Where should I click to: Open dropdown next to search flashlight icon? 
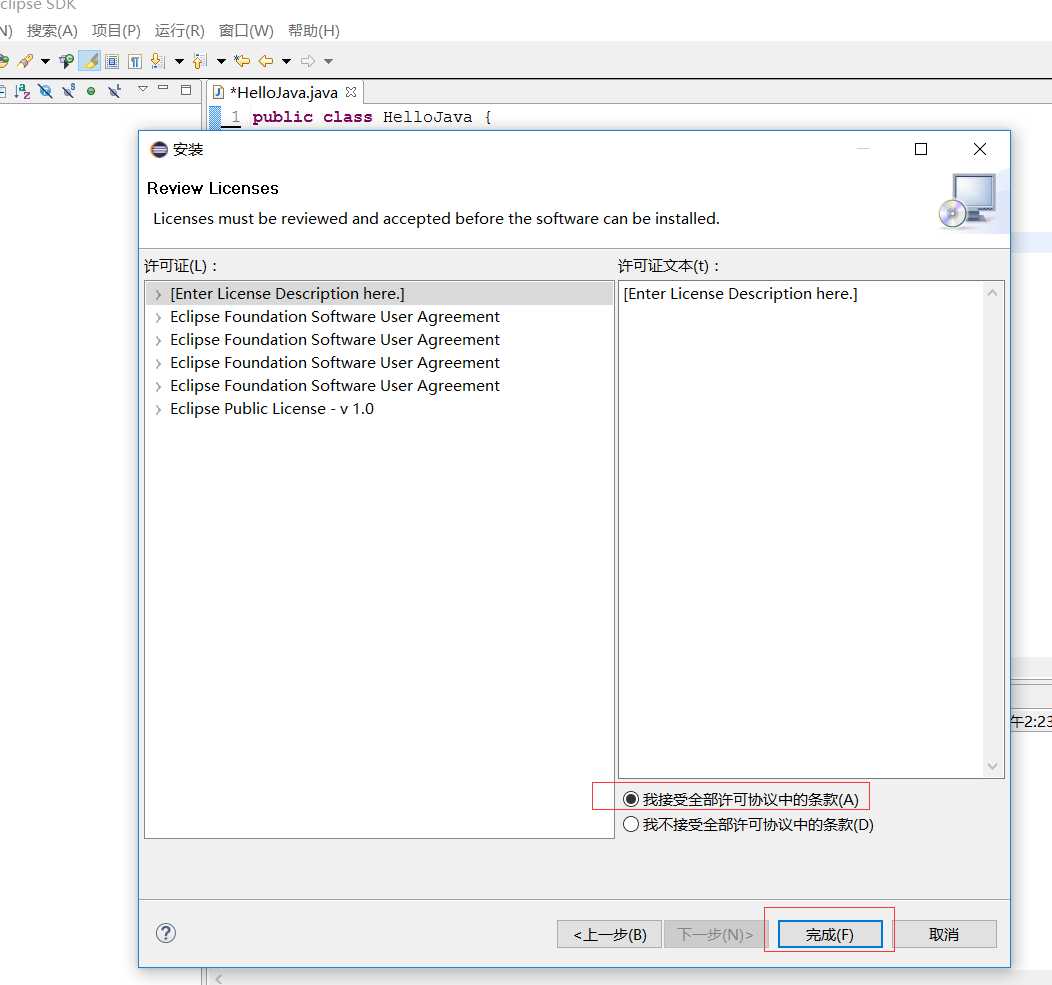coord(45,62)
